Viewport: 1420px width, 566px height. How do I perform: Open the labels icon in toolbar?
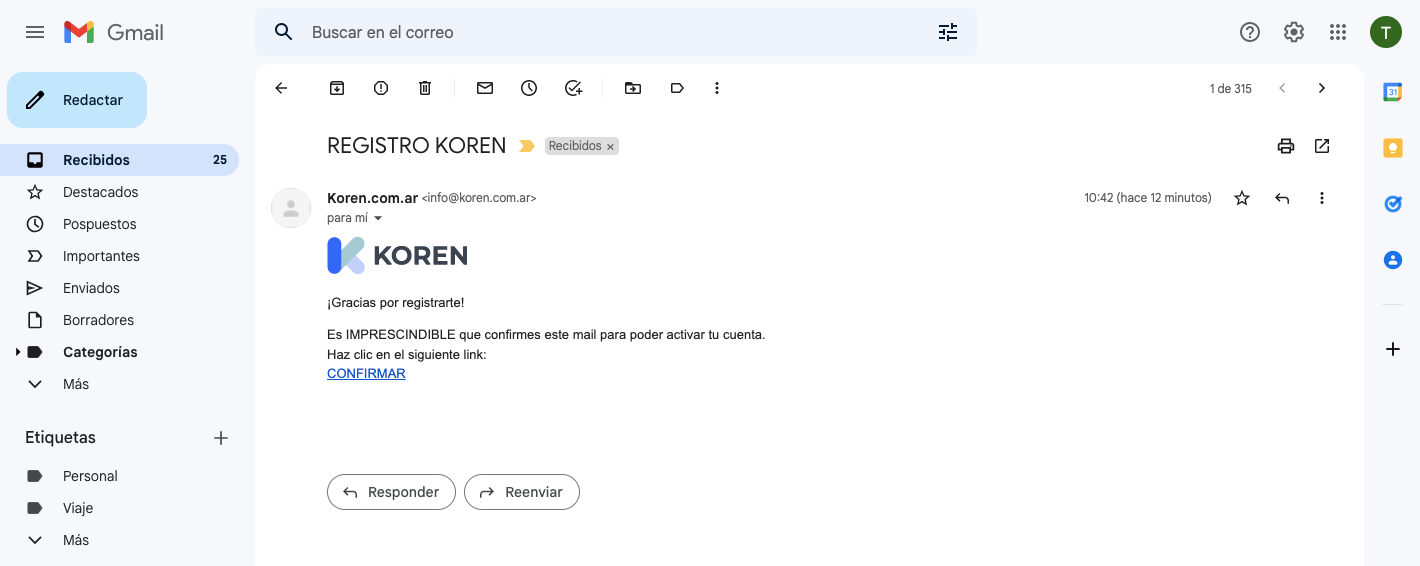(x=677, y=88)
